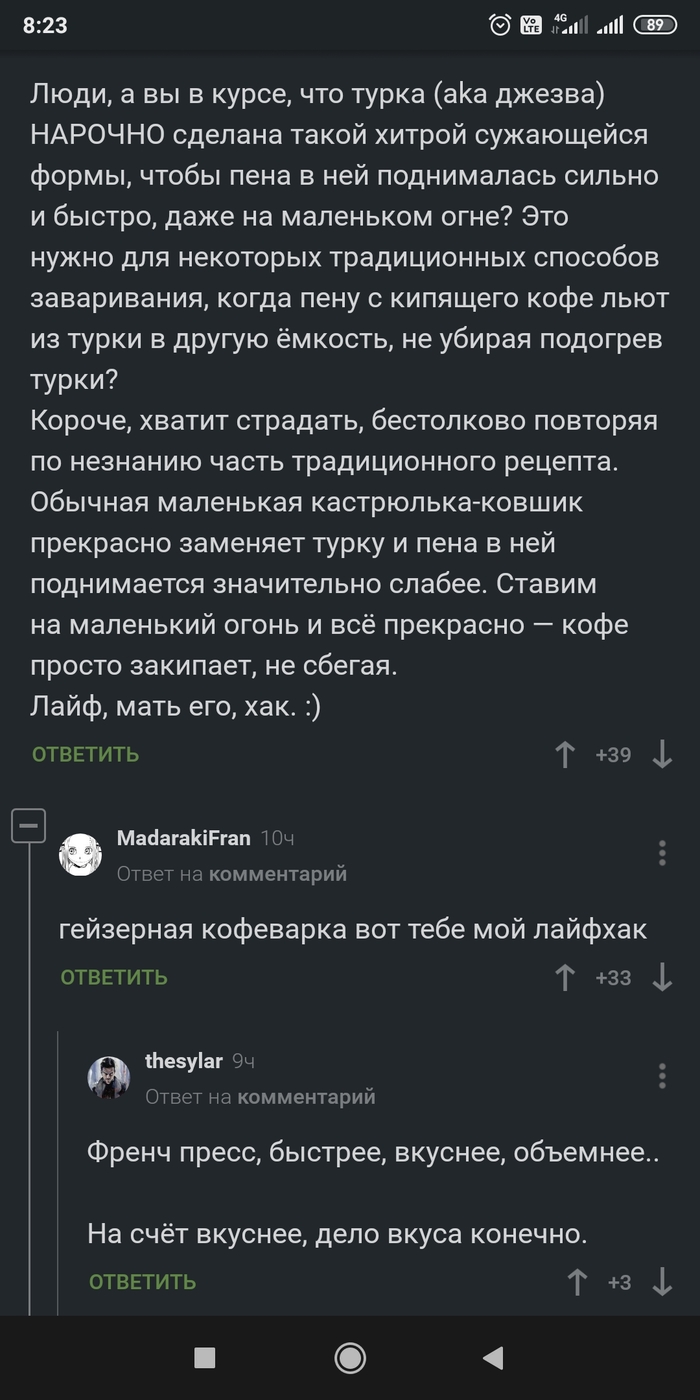Upvote MadarakiFran's гейзерная кофеварка comment
Screen dimensions: 700x1400
[x=565, y=977]
